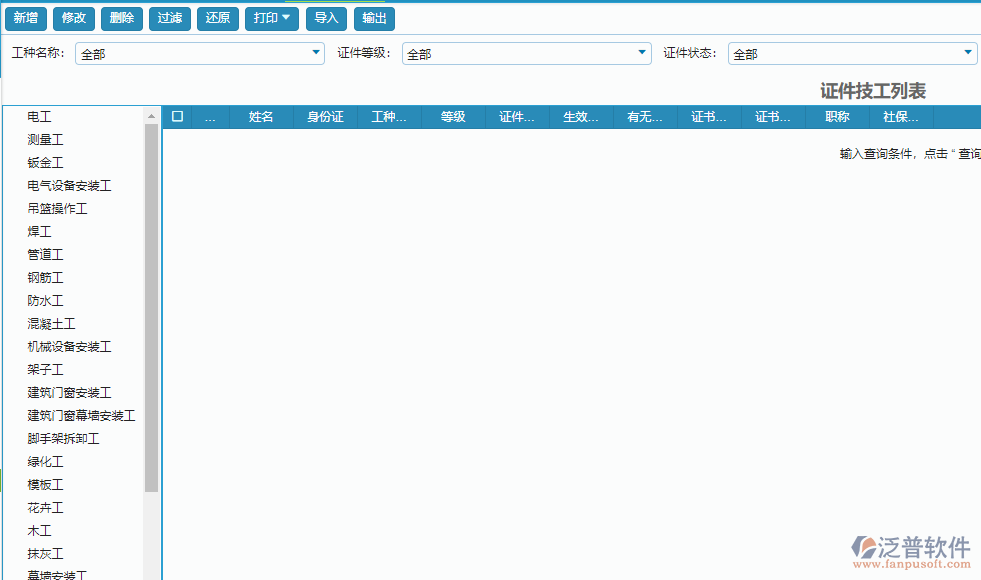This screenshot has width=981, height=580.
Task: Click the 输出 export button
Action: [374, 18]
